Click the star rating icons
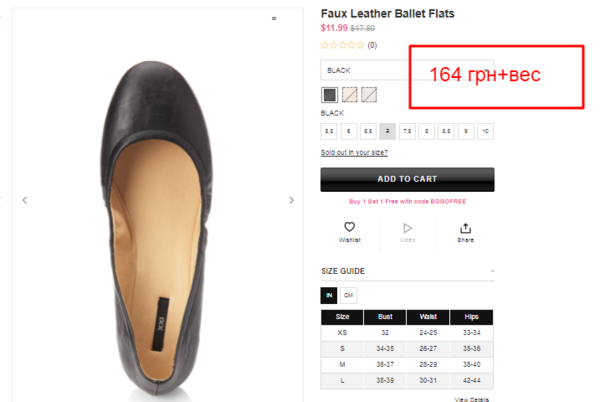The image size is (600, 402). (x=342, y=45)
